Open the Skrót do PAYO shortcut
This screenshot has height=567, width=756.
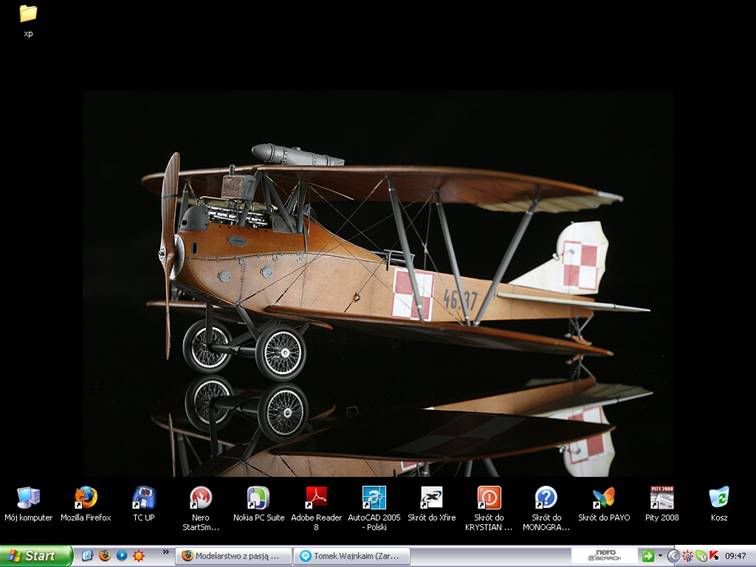[603, 497]
